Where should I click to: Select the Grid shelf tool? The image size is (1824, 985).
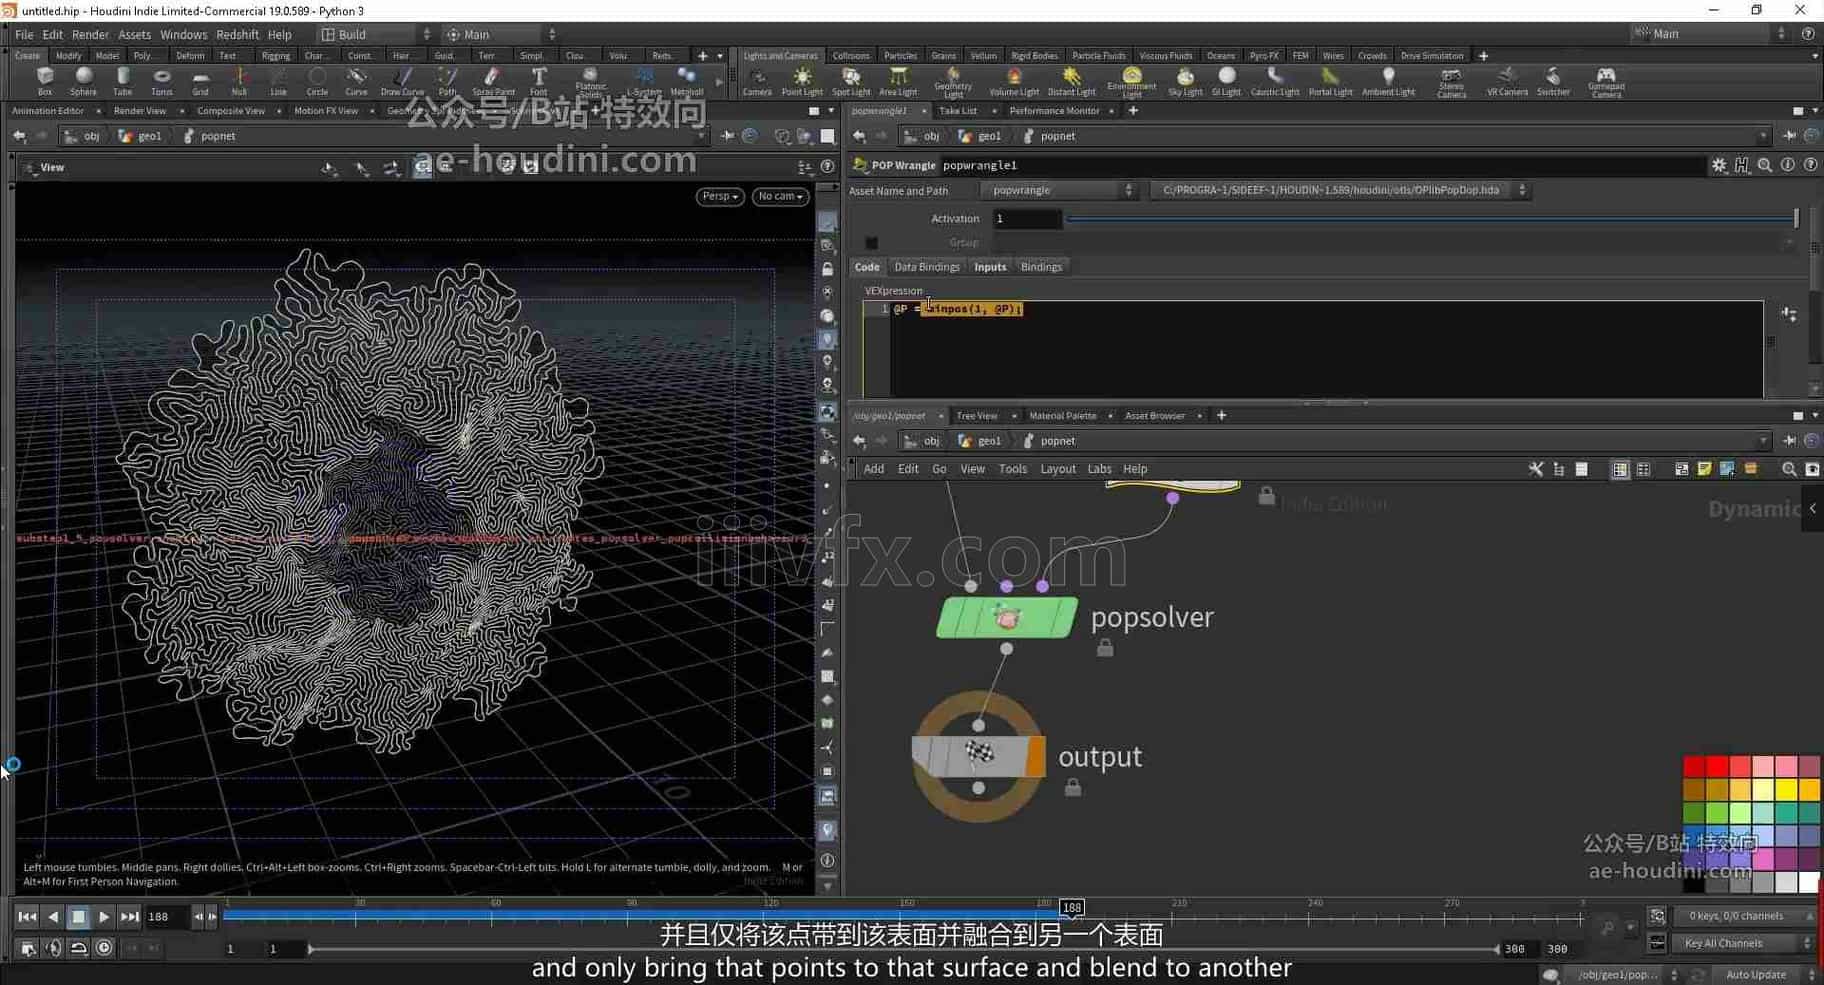pos(200,81)
